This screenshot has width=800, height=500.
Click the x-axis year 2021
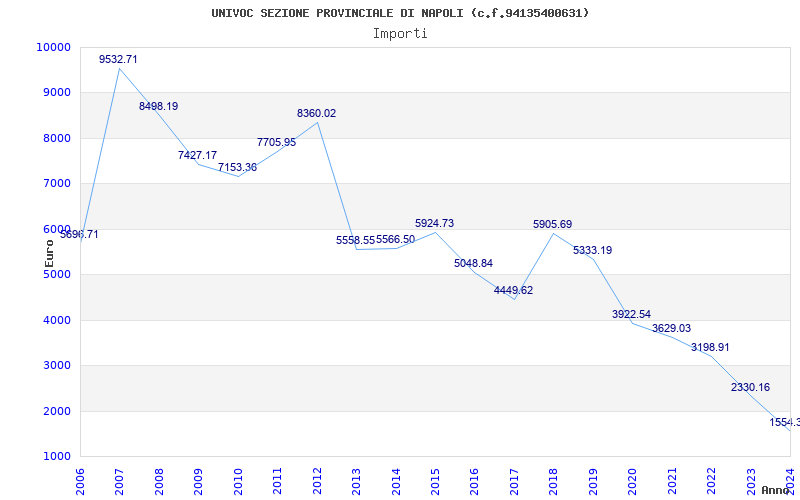click(672, 480)
